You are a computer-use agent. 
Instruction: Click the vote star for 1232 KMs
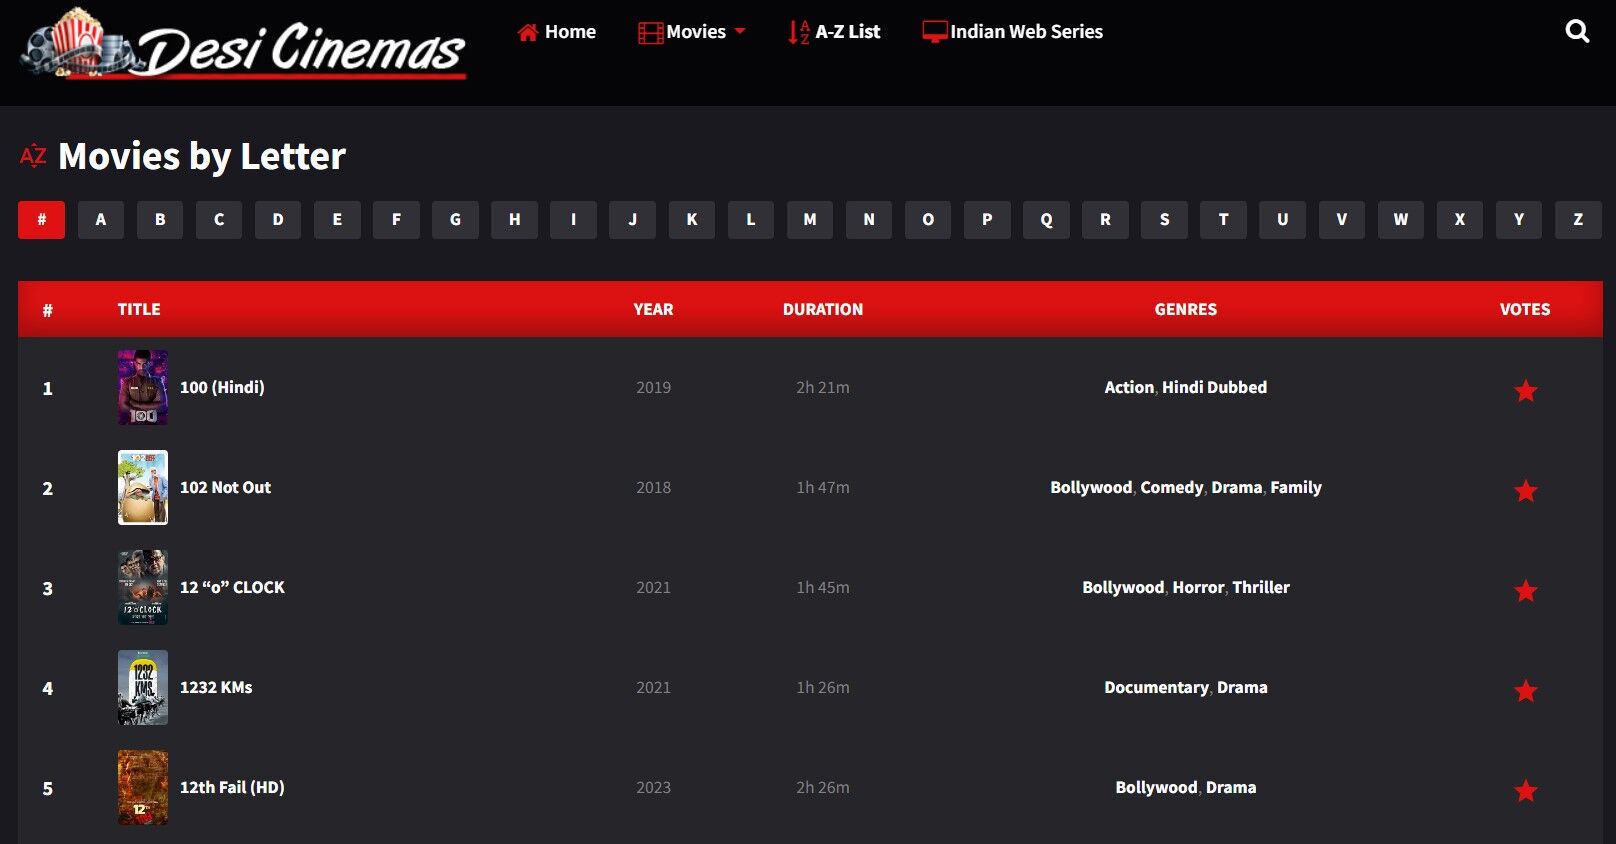[x=1525, y=690]
